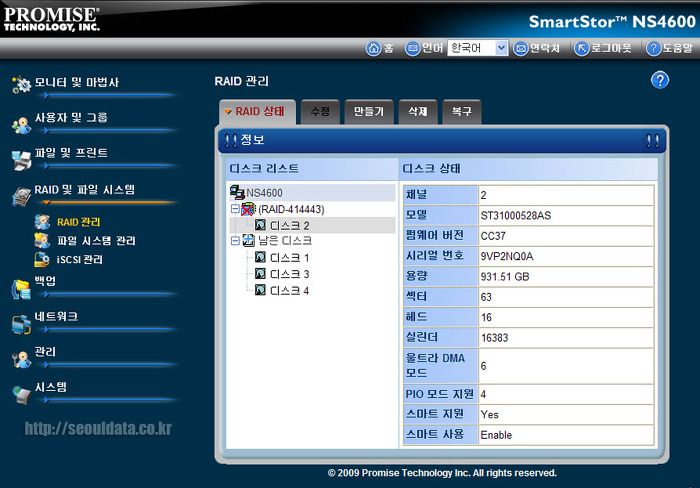Click model value ST31000528AS
This screenshot has width=700, height=488.
(x=516, y=216)
